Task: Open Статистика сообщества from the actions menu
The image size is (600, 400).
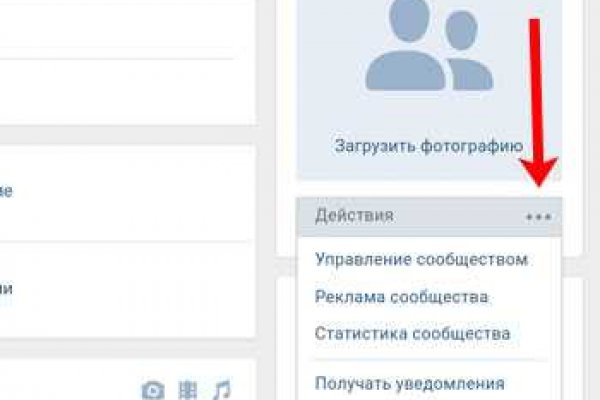Action: (412, 333)
